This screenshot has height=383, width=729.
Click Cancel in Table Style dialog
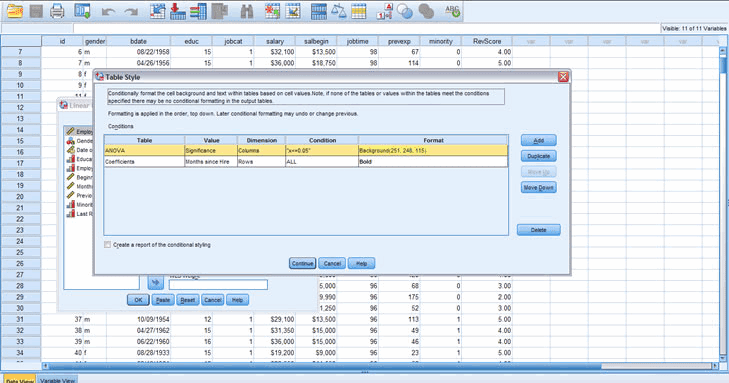(332, 264)
